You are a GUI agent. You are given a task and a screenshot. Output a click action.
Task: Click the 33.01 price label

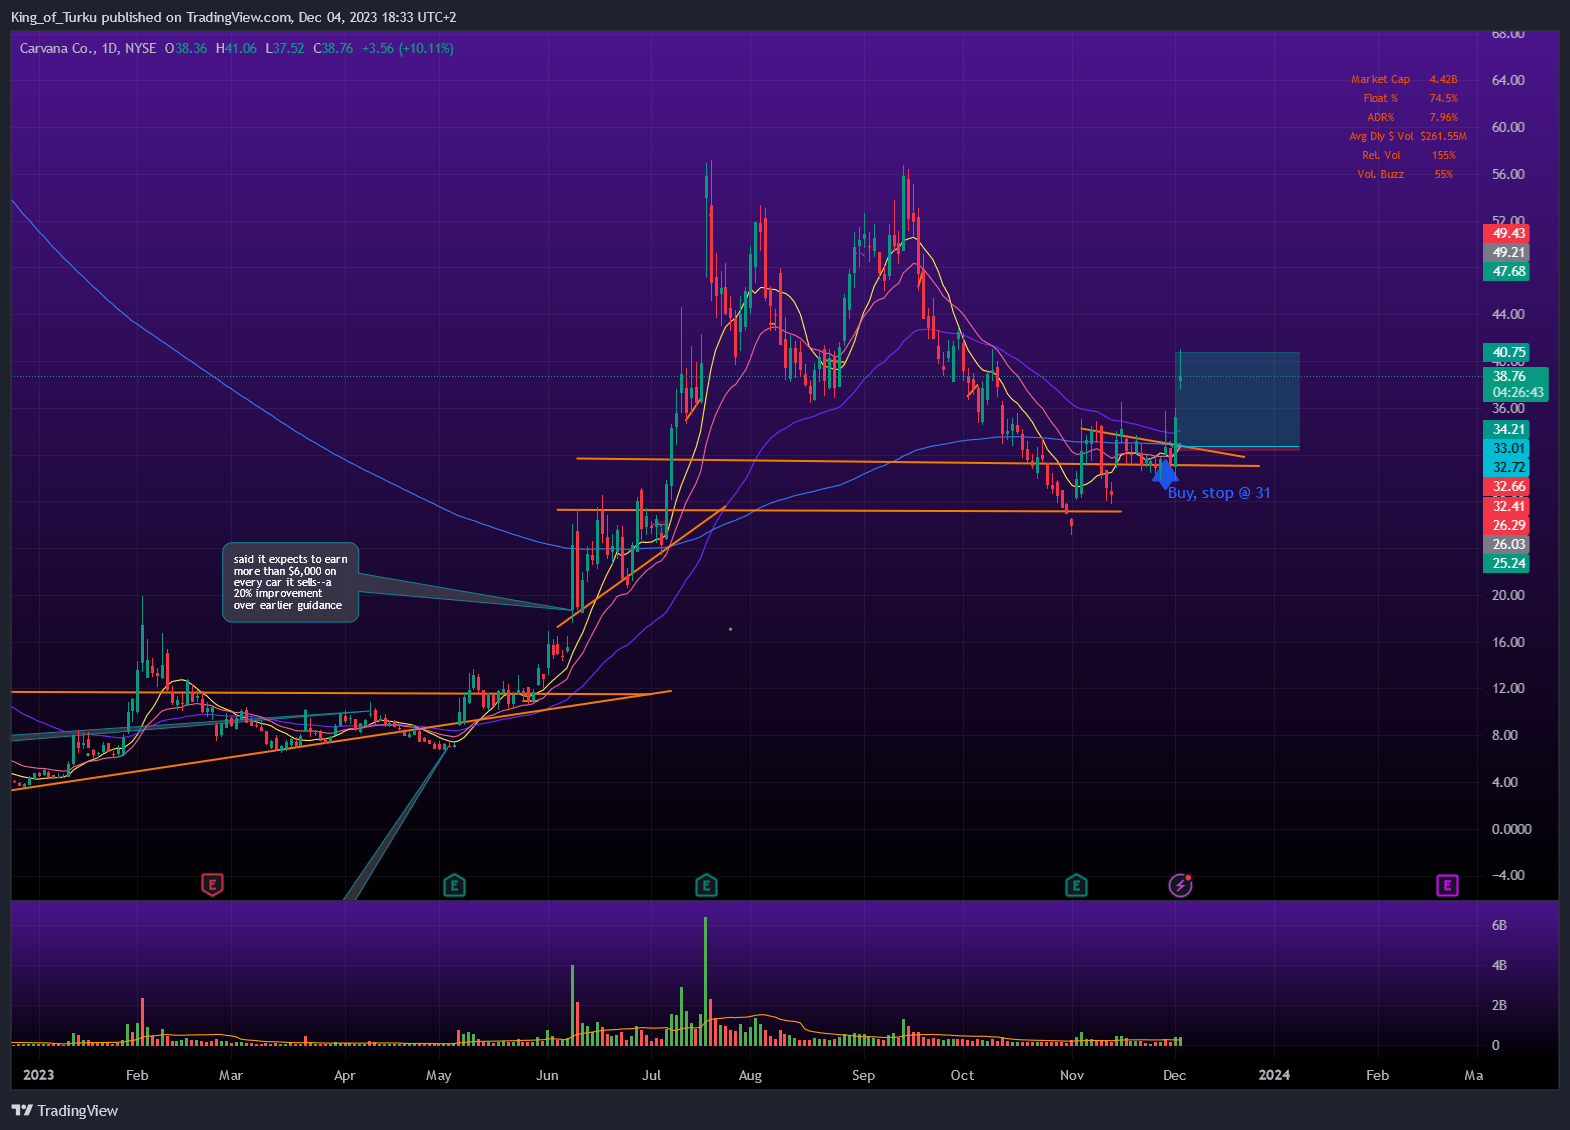click(x=1506, y=448)
